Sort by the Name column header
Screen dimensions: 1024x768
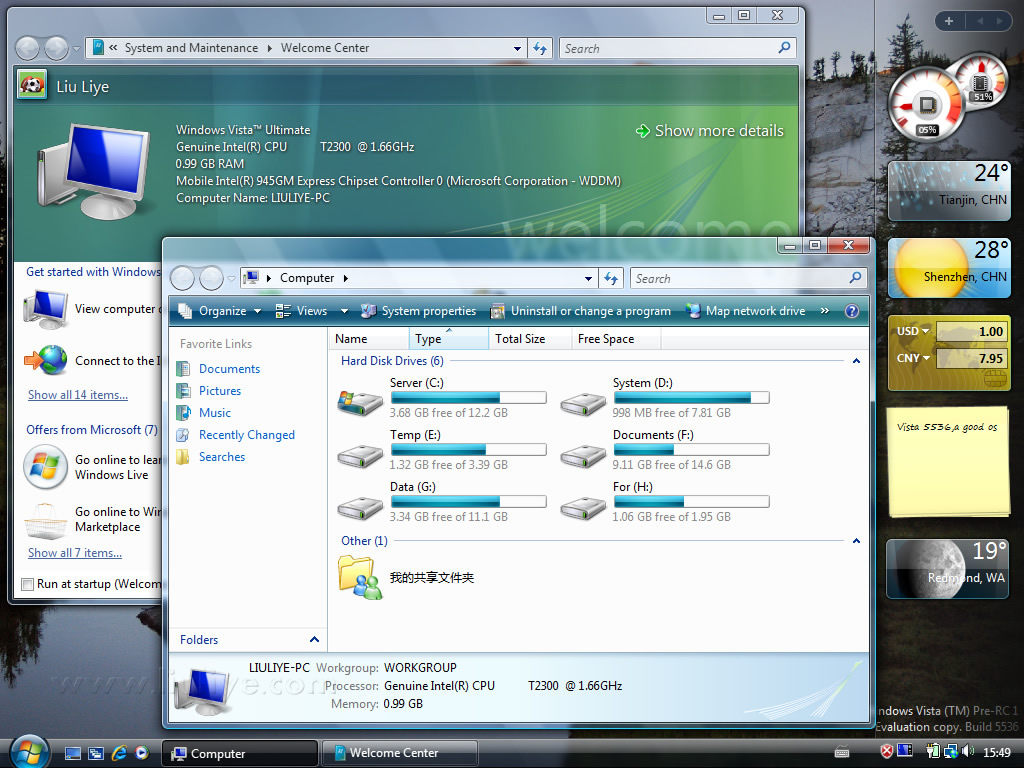[x=368, y=339]
